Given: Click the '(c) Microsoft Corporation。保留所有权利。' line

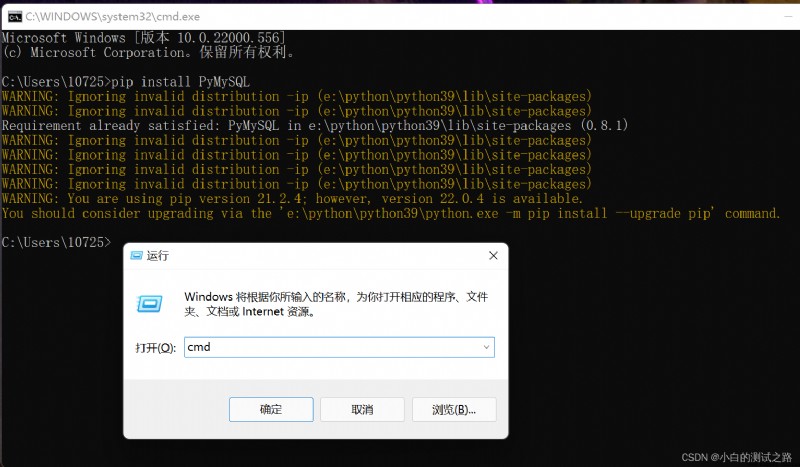Looking at the screenshot, I should [148, 52].
